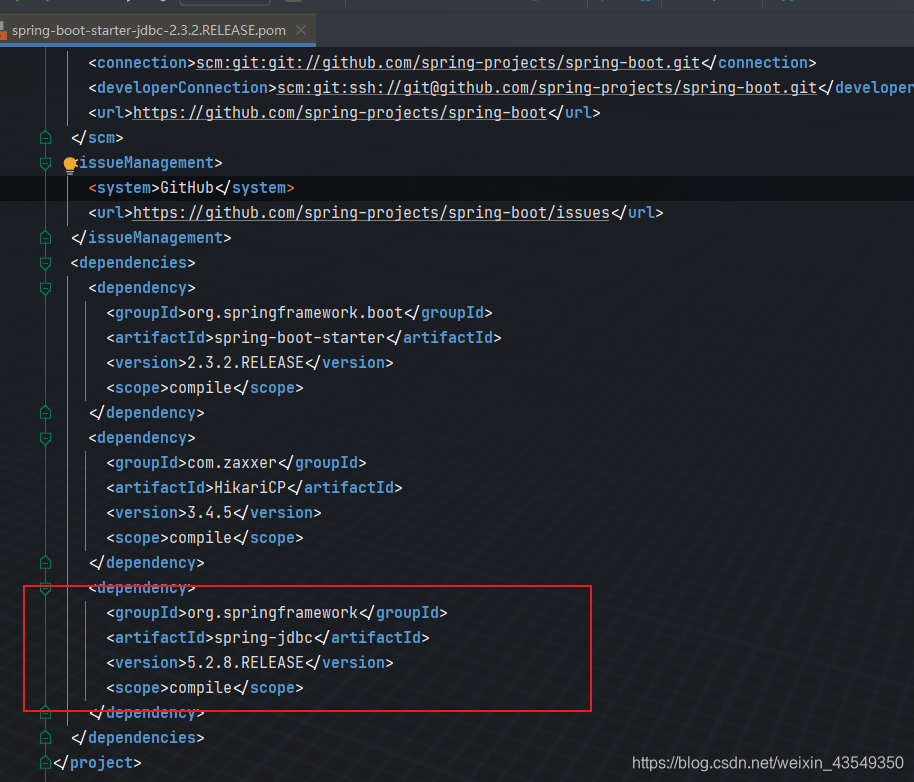Click the yellow intention lightbulb icon
This screenshot has width=914, height=782.
coord(68,162)
